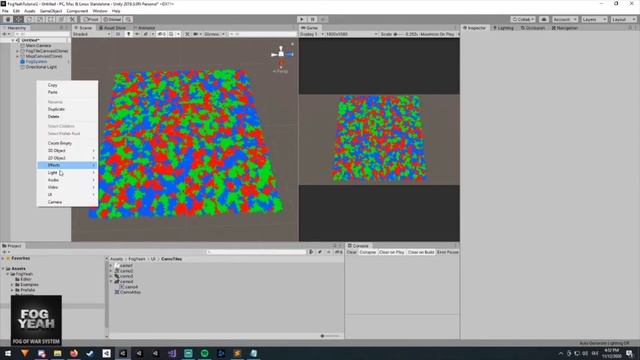Toggle scene lighting bulb icon
The height and width of the screenshot is (360, 640).
coord(129,34)
